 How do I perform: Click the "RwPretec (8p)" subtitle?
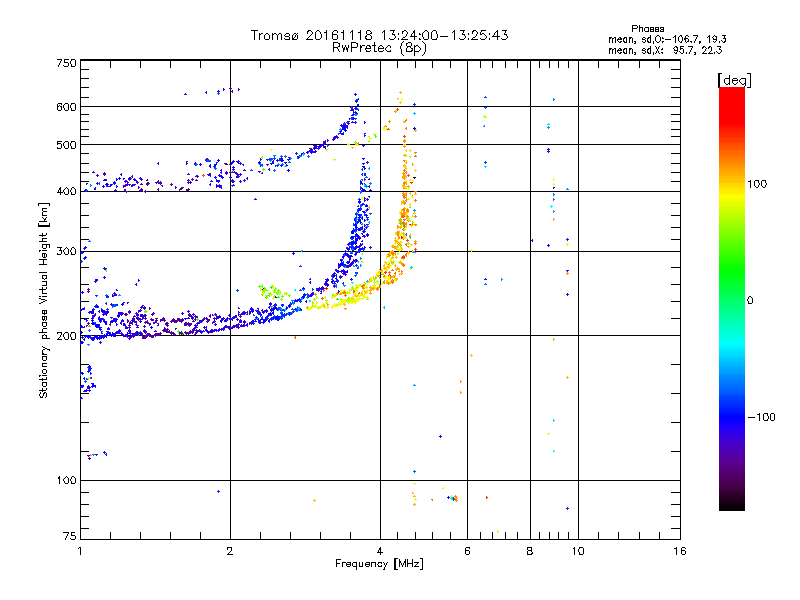tap(380, 48)
